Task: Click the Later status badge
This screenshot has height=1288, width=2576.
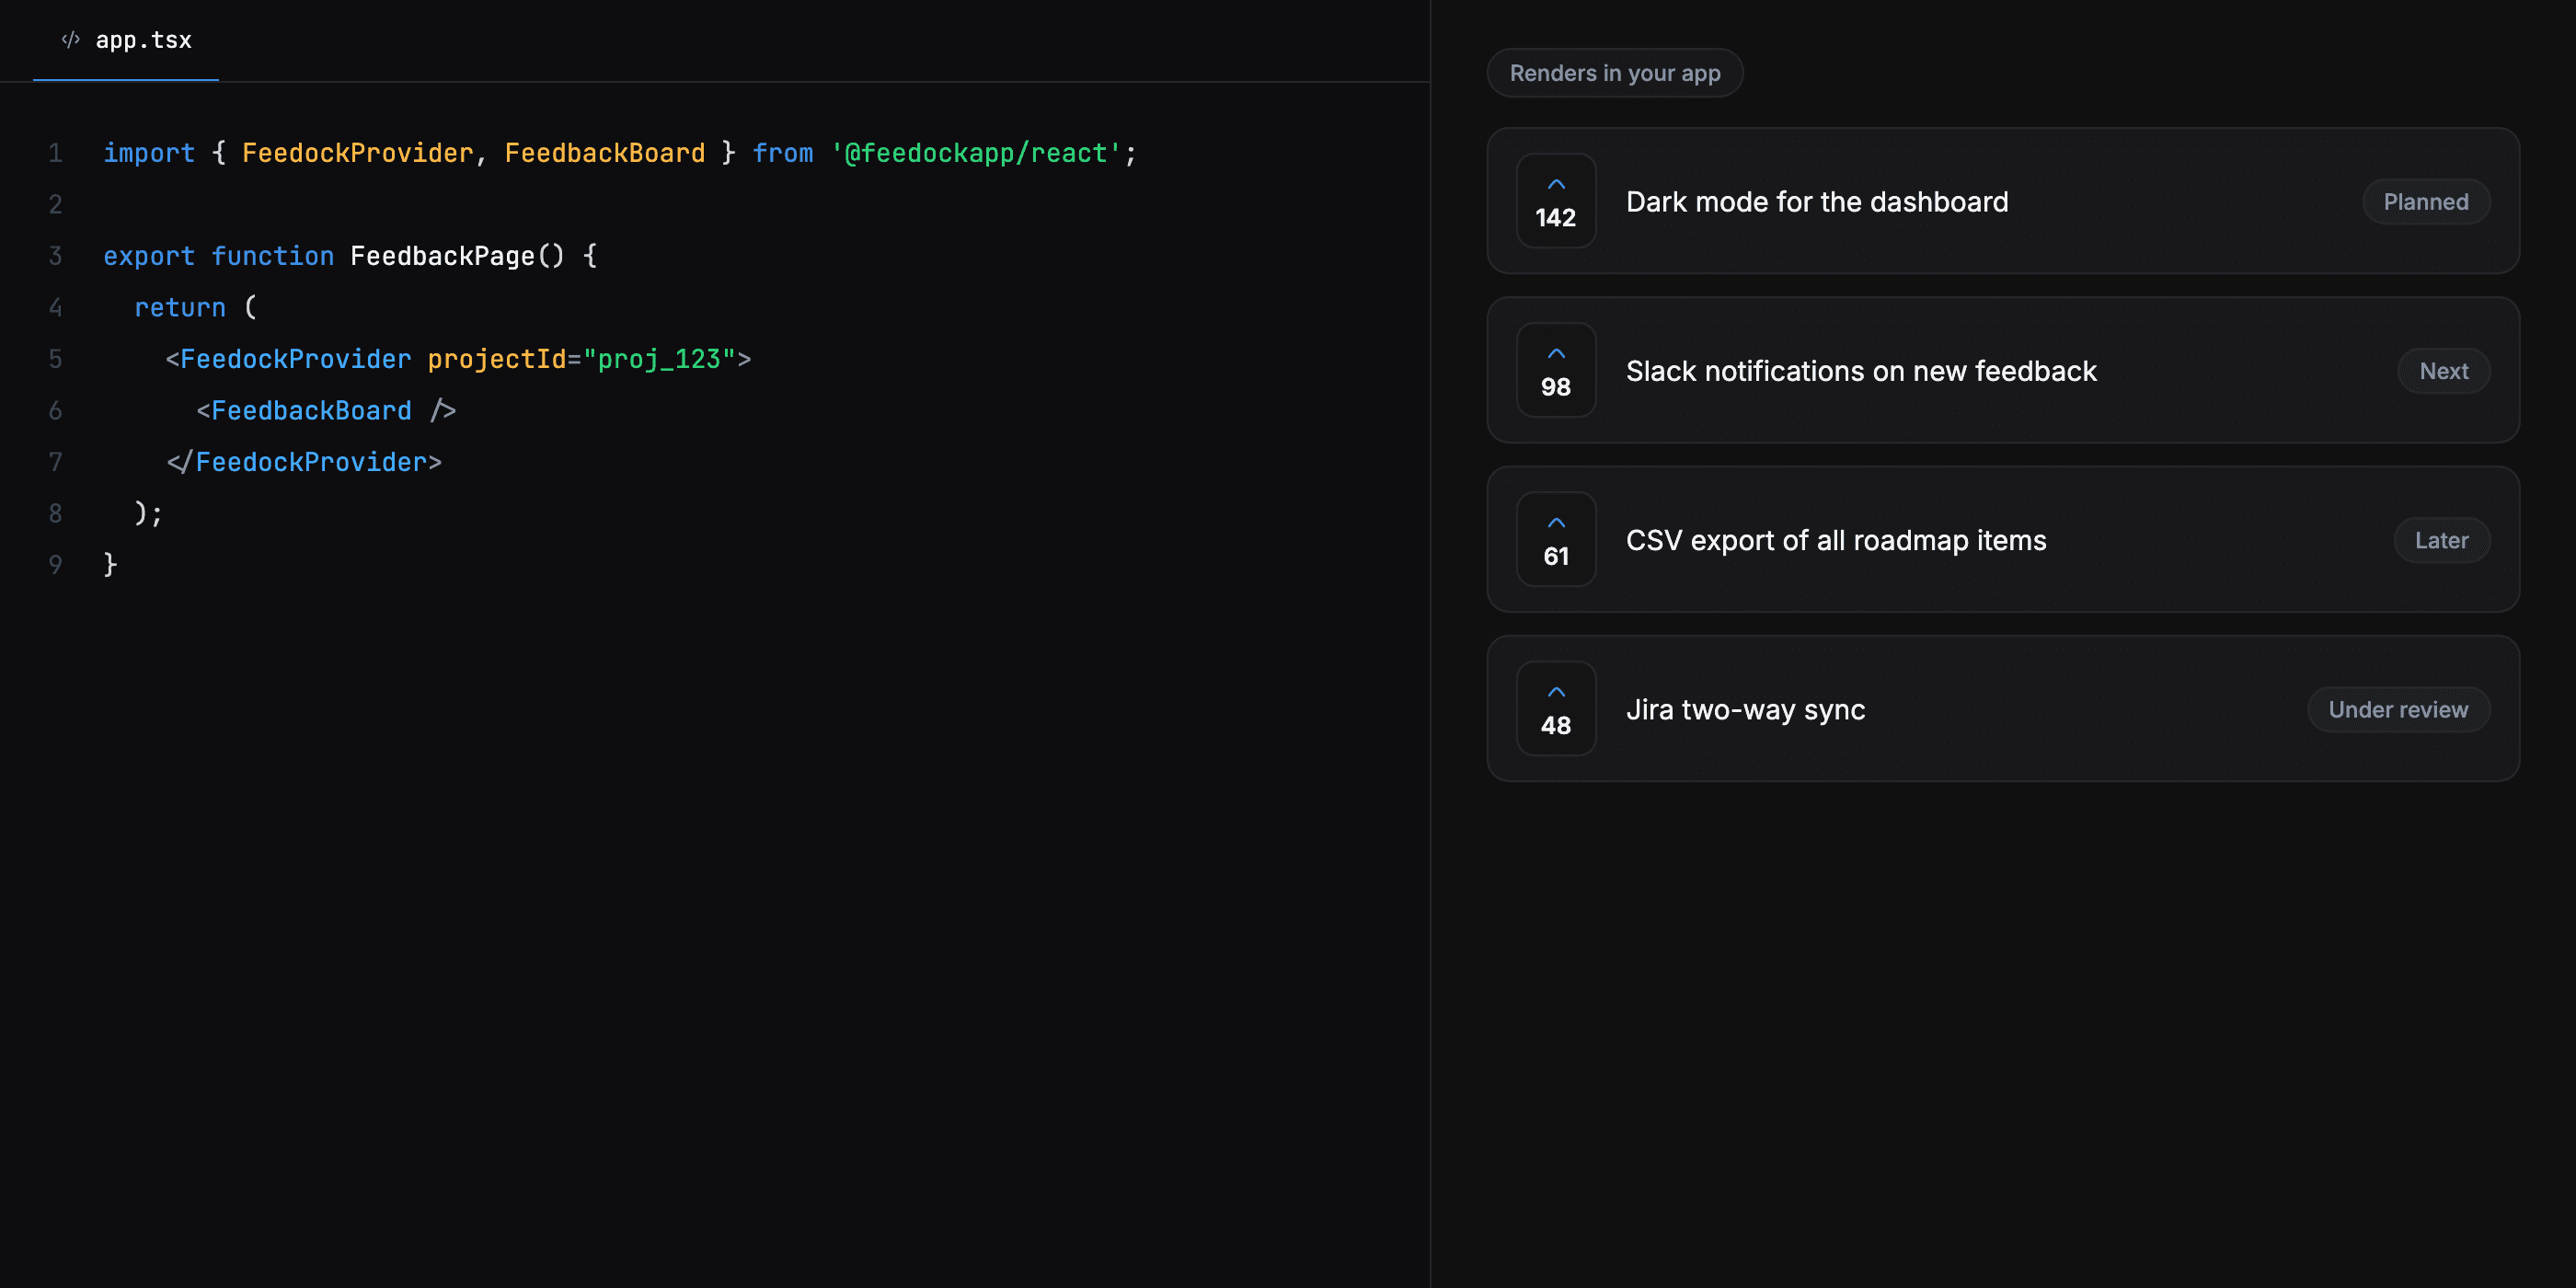Action: (x=2442, y=540)
